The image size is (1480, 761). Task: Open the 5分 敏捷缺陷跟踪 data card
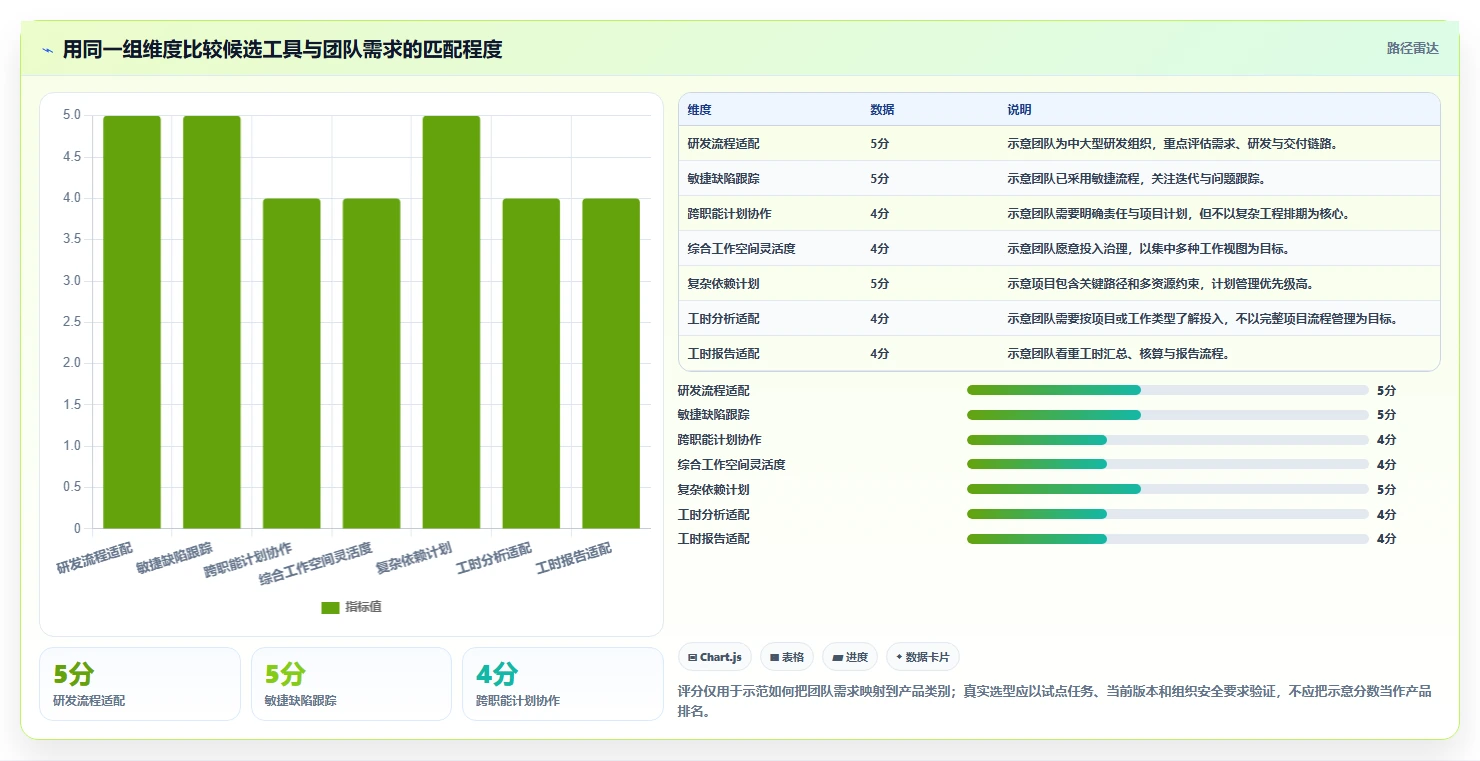351,684
